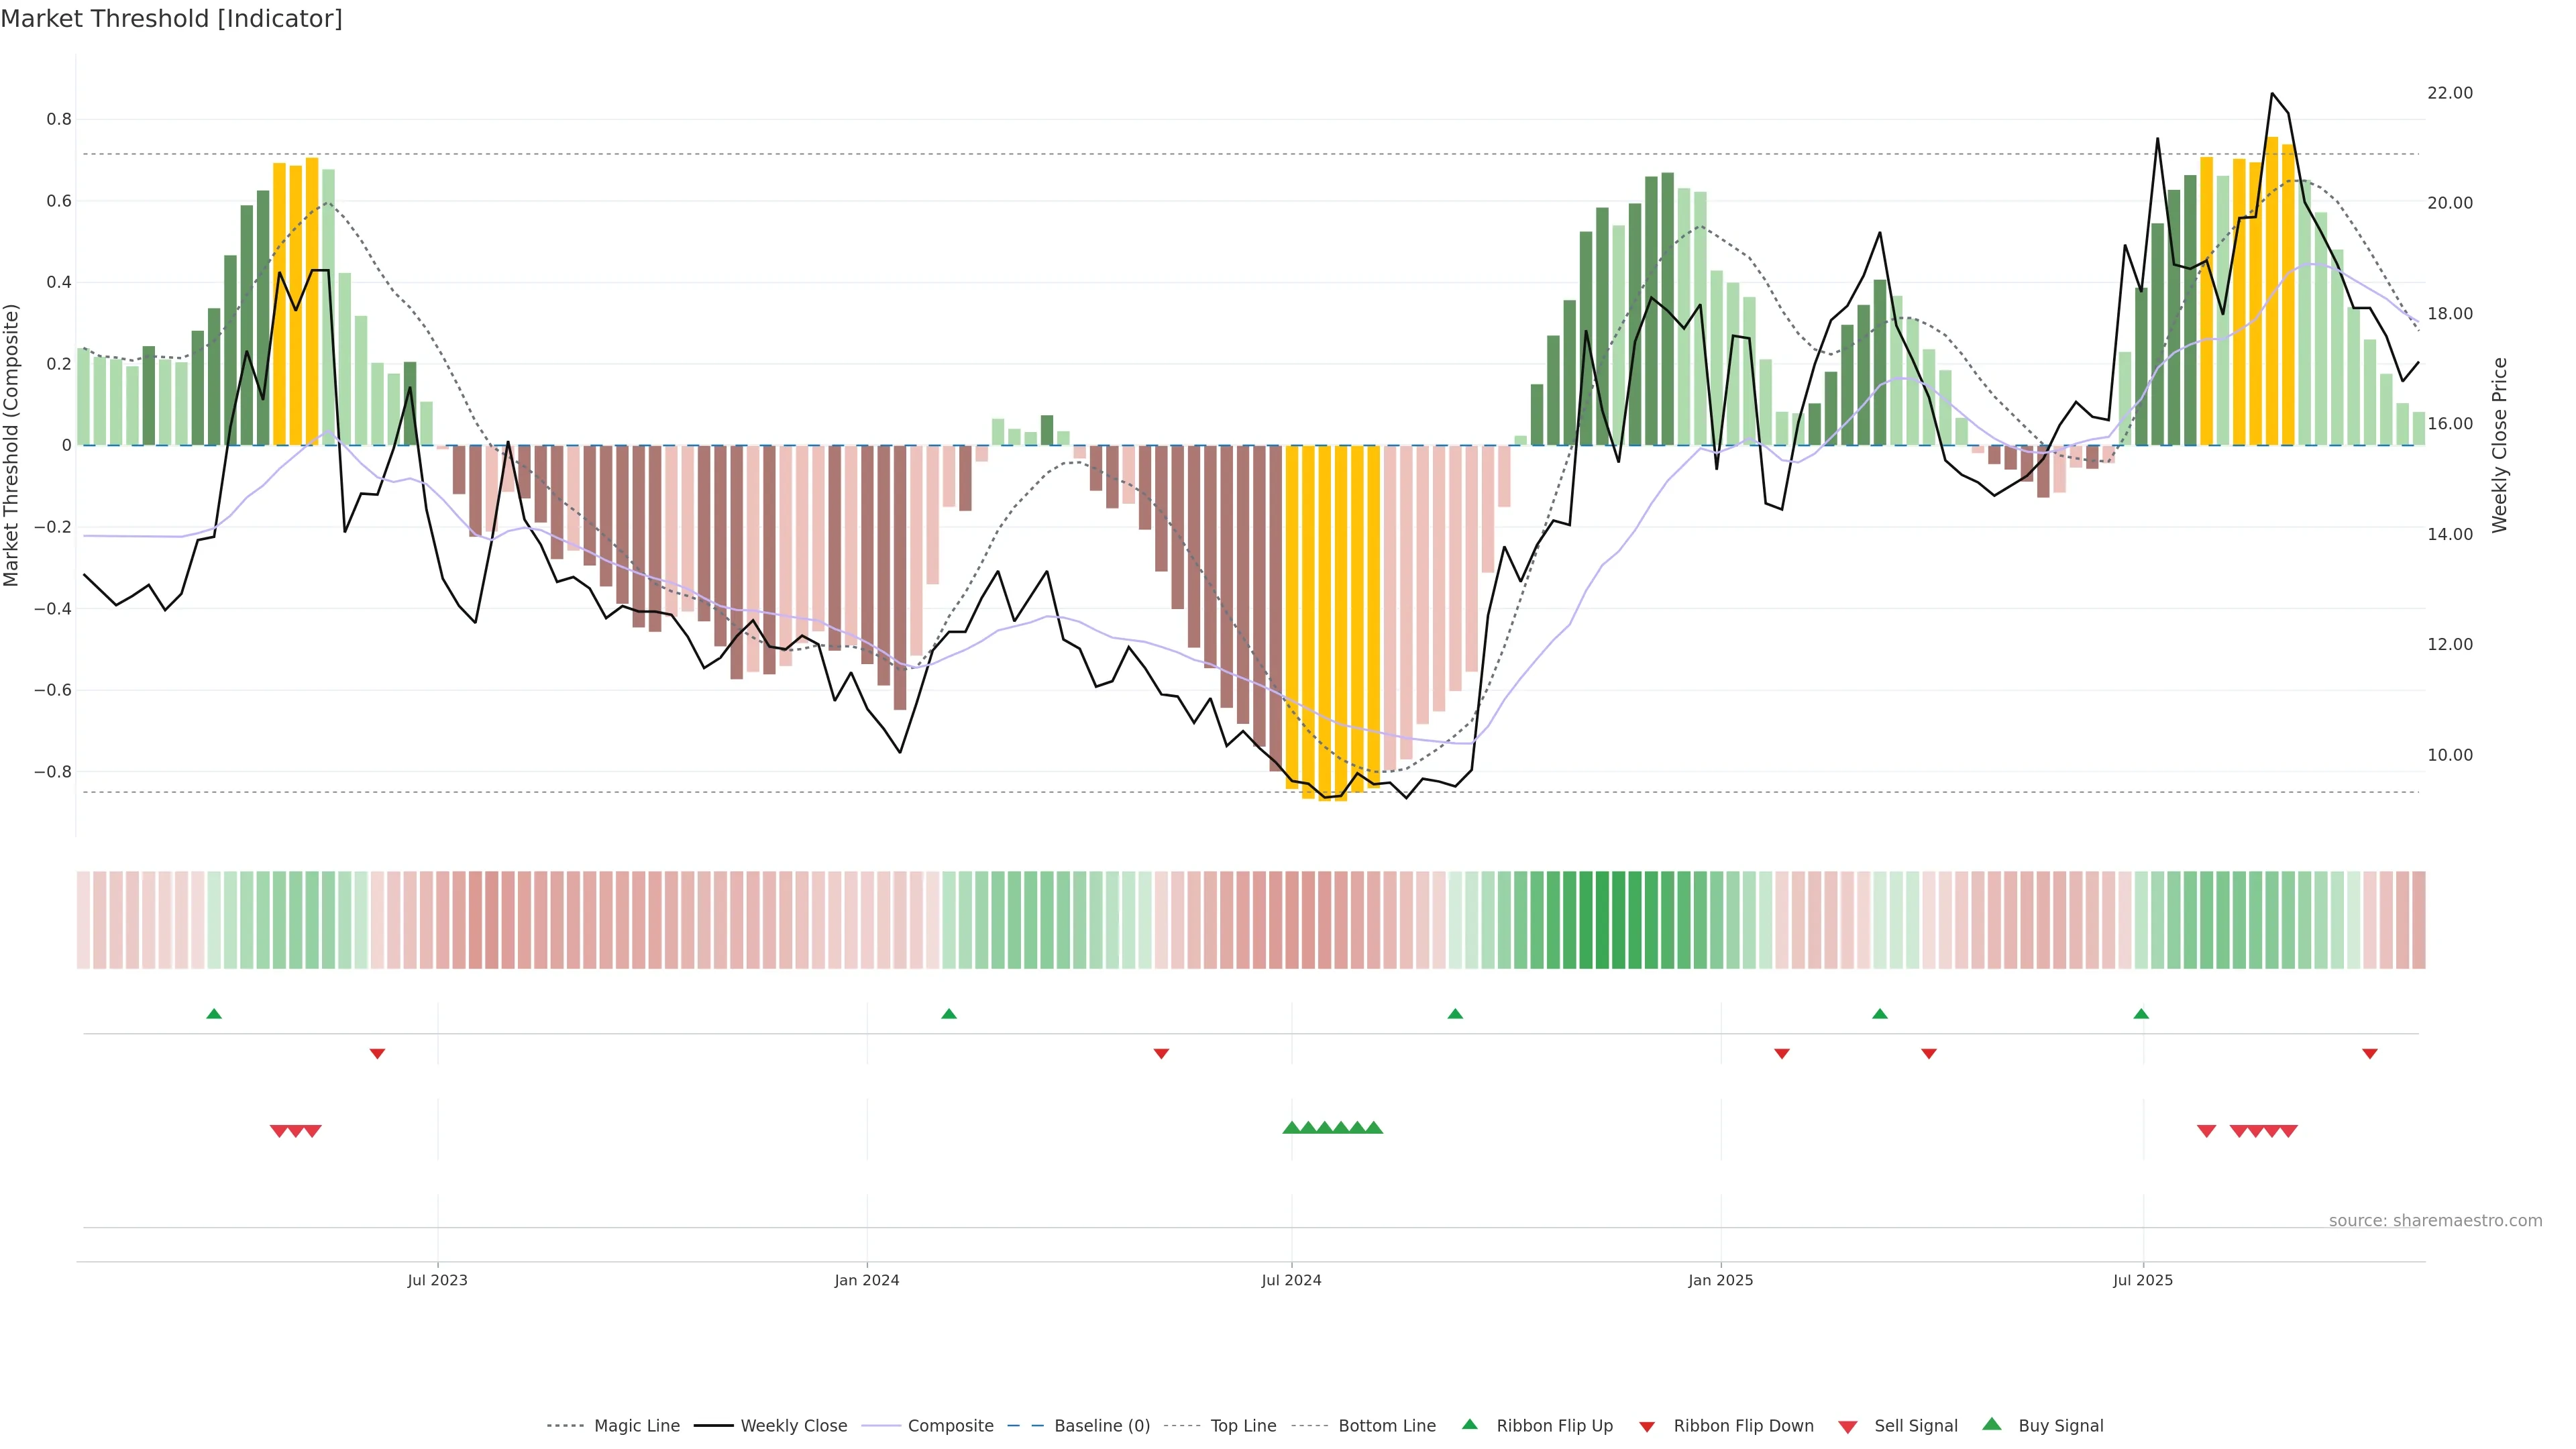This screenshot has width=2576, height=1449.
Task: Click darkest green segment in ribbon heatmap
Action: pyautogui.click(x=1603, y=920)
